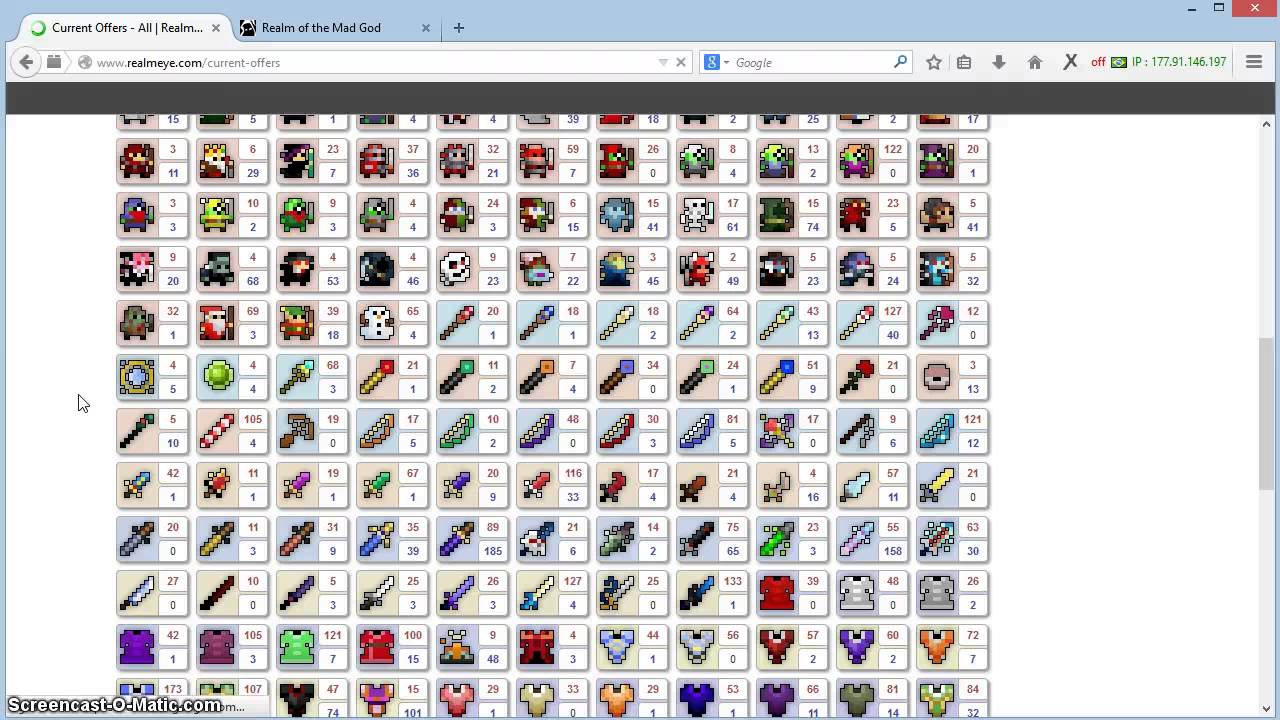Viewport: 1280px width, 720px height.
Task: Bookmark this page with the star icon
Action: [x=933, y=62]
